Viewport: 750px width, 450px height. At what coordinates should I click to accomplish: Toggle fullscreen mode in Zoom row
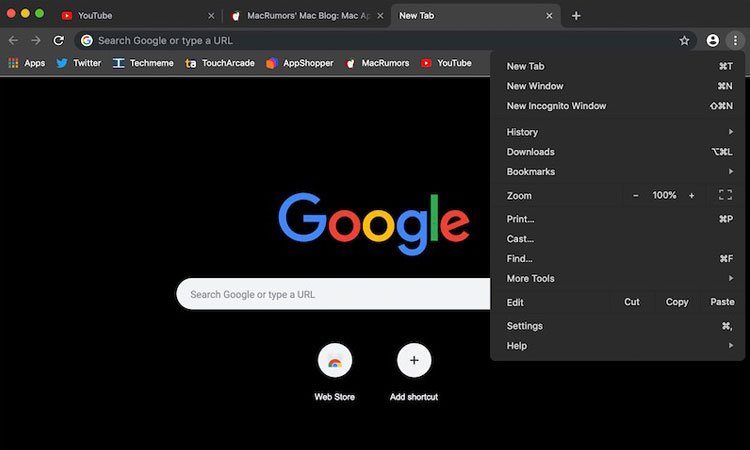point(725,195)
